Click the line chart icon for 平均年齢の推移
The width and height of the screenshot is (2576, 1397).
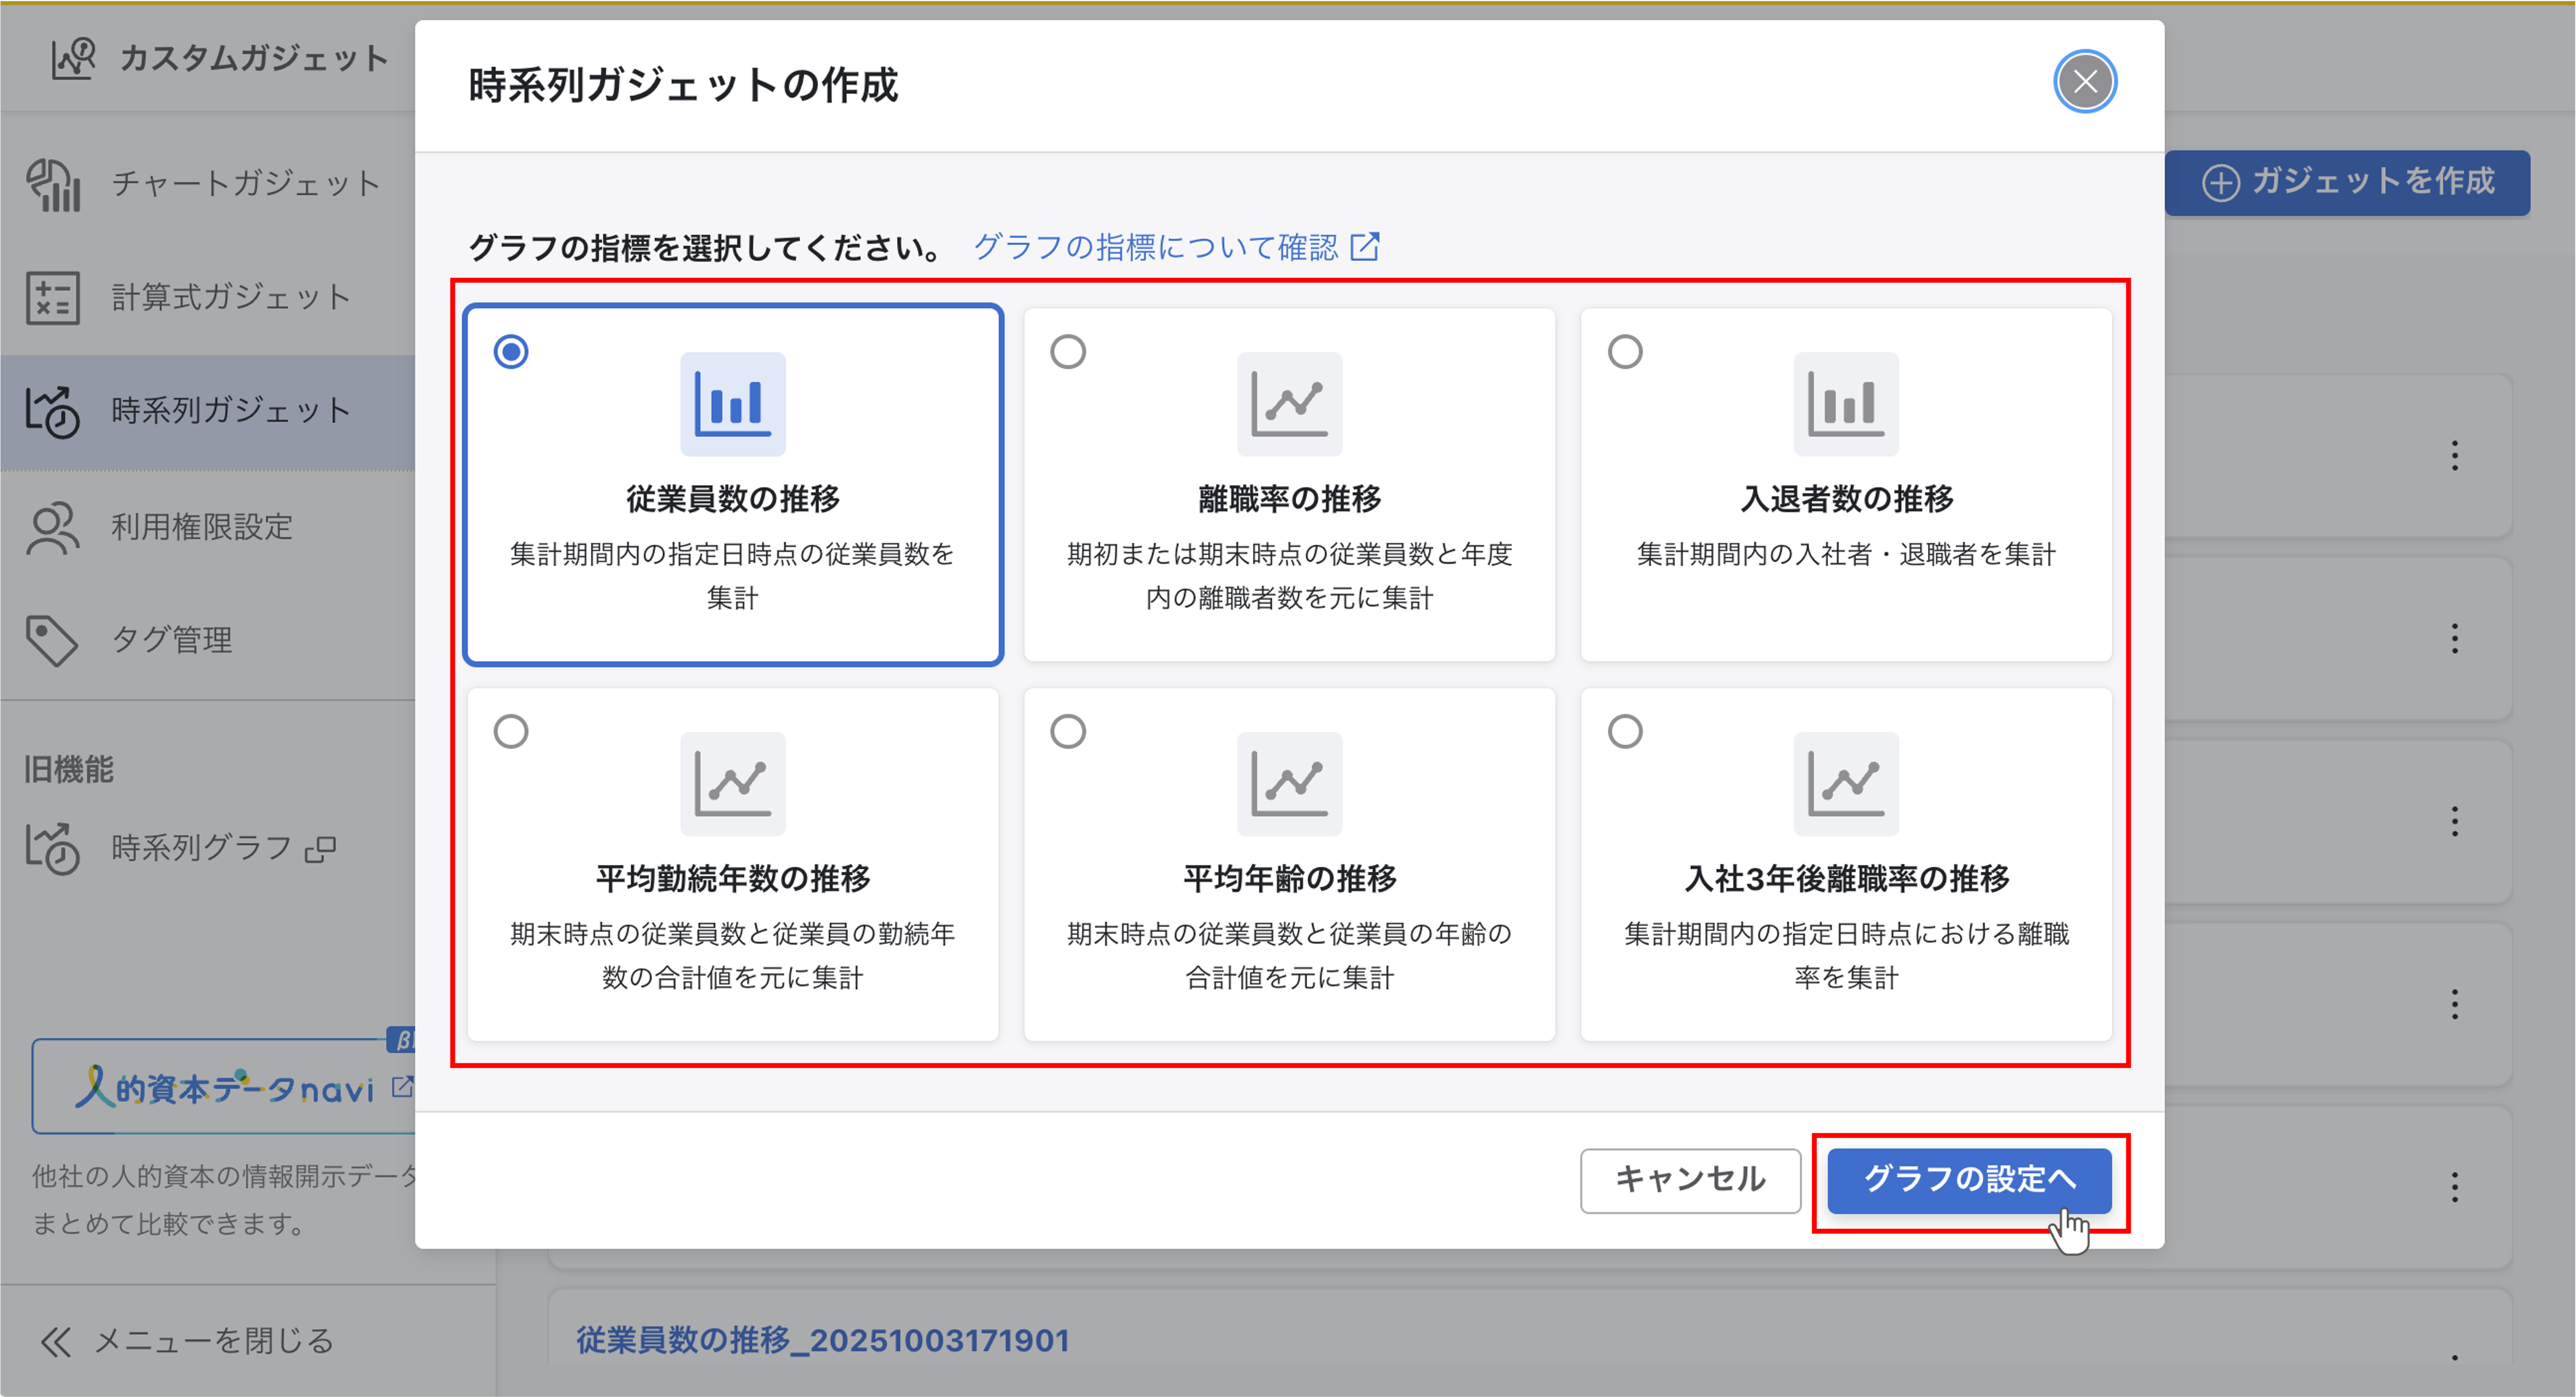1289,784
